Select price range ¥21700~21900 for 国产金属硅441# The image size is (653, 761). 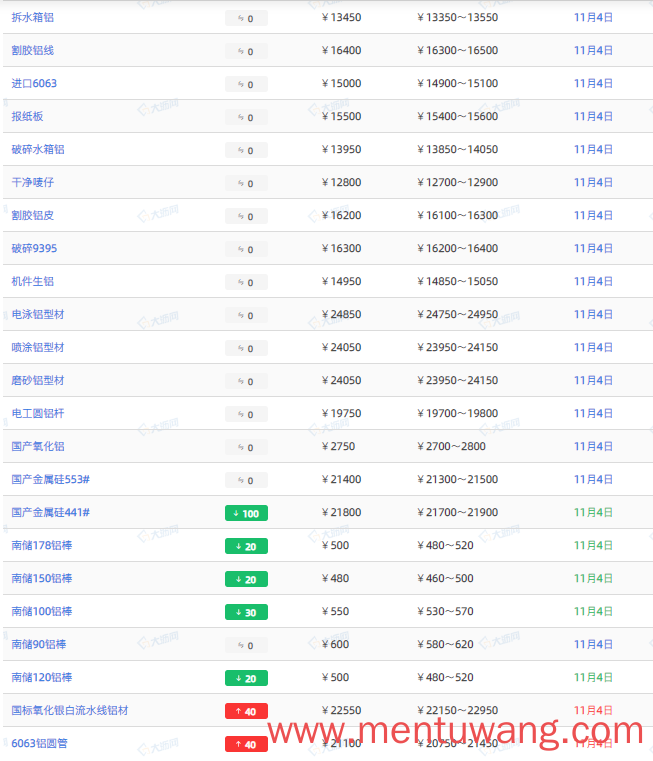[458, 513]
